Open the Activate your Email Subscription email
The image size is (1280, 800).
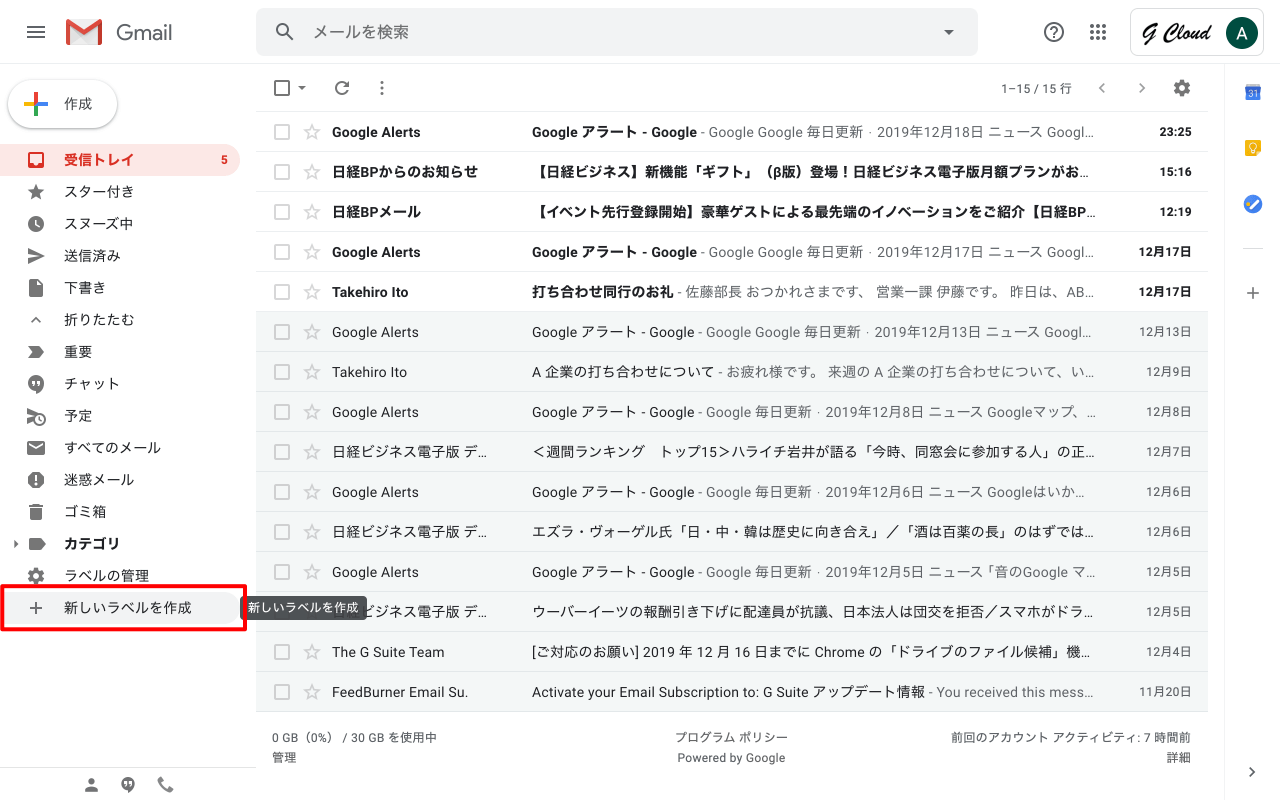[x=732, y=692]
